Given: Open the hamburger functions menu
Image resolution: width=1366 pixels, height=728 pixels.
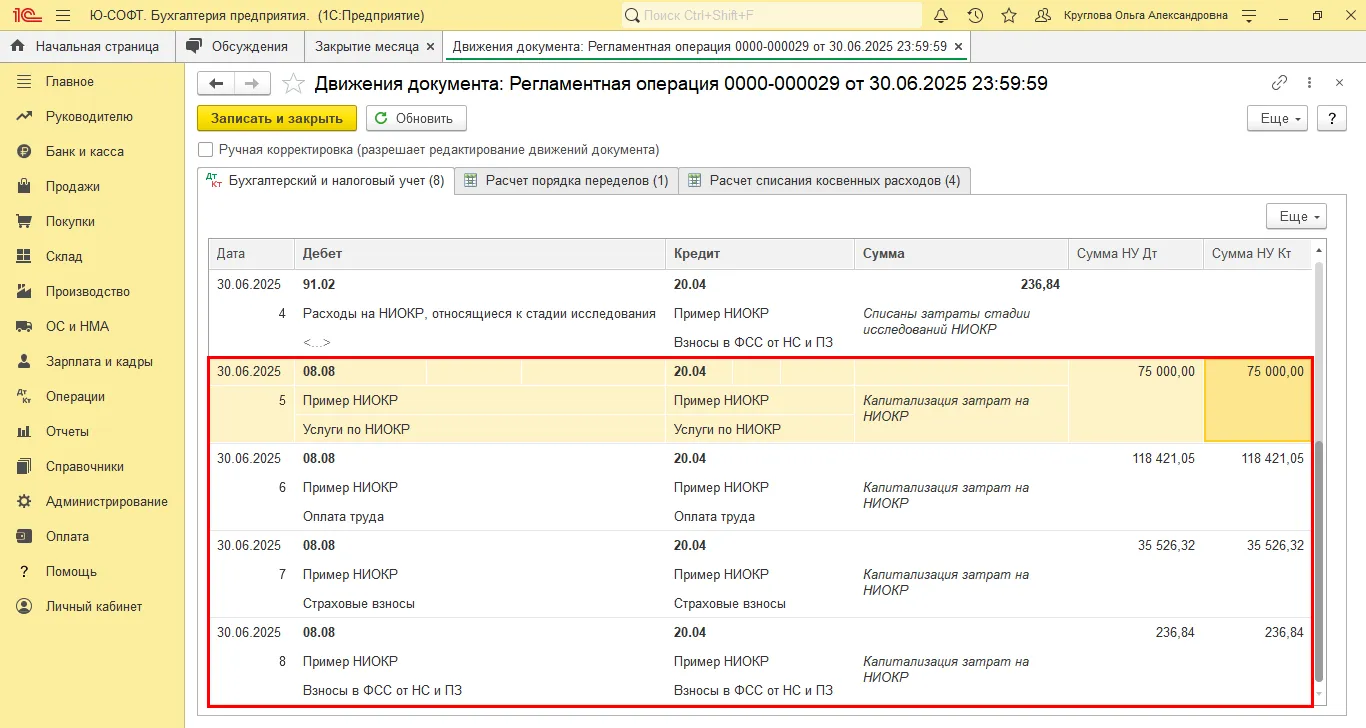Looking at the screenshot, I should coord(63,15).
